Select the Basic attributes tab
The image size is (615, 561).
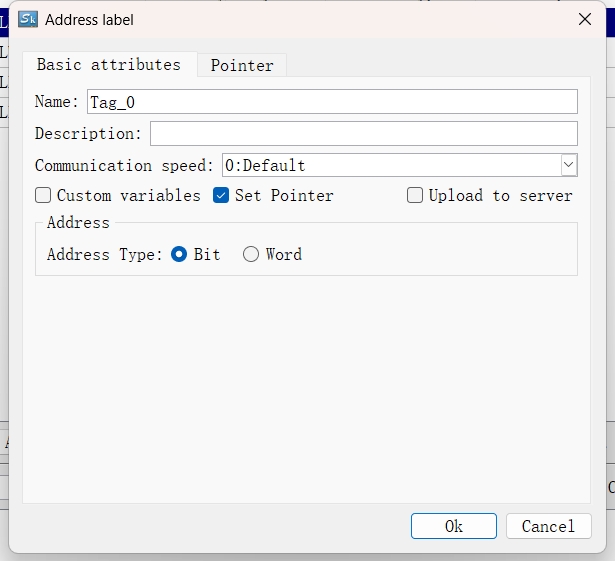pos(109,64)
